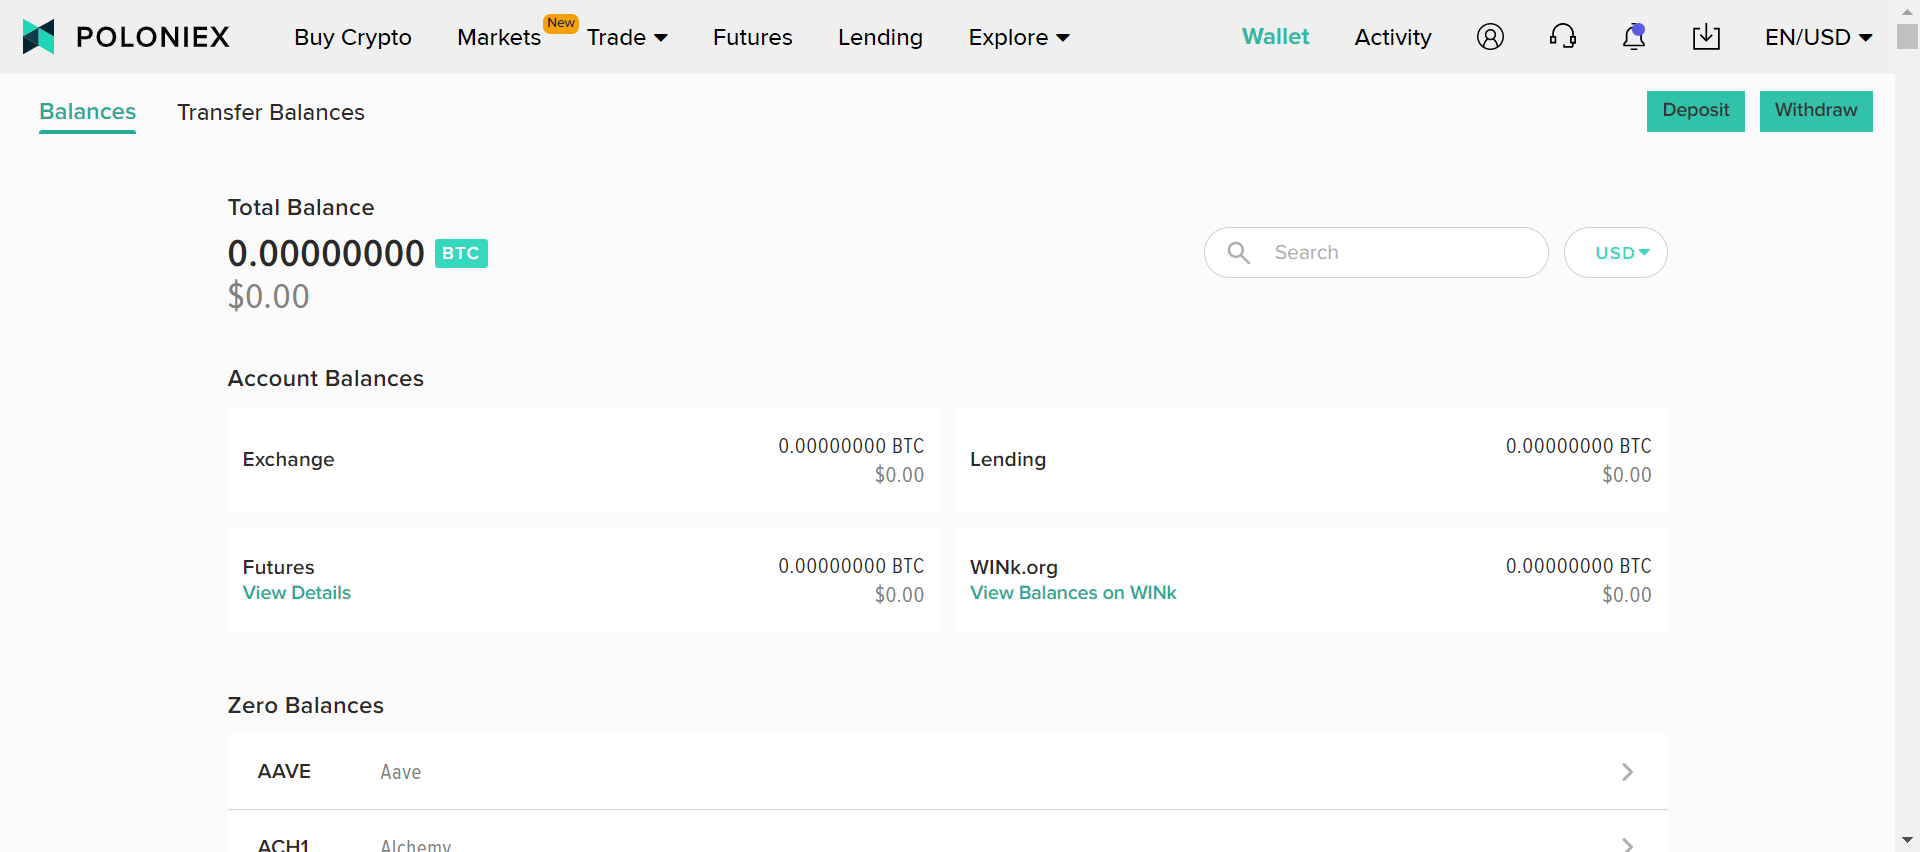Viewport: 1920px width, 852px height.
Task: Open the support headset icon
Action: (1562, 37)
